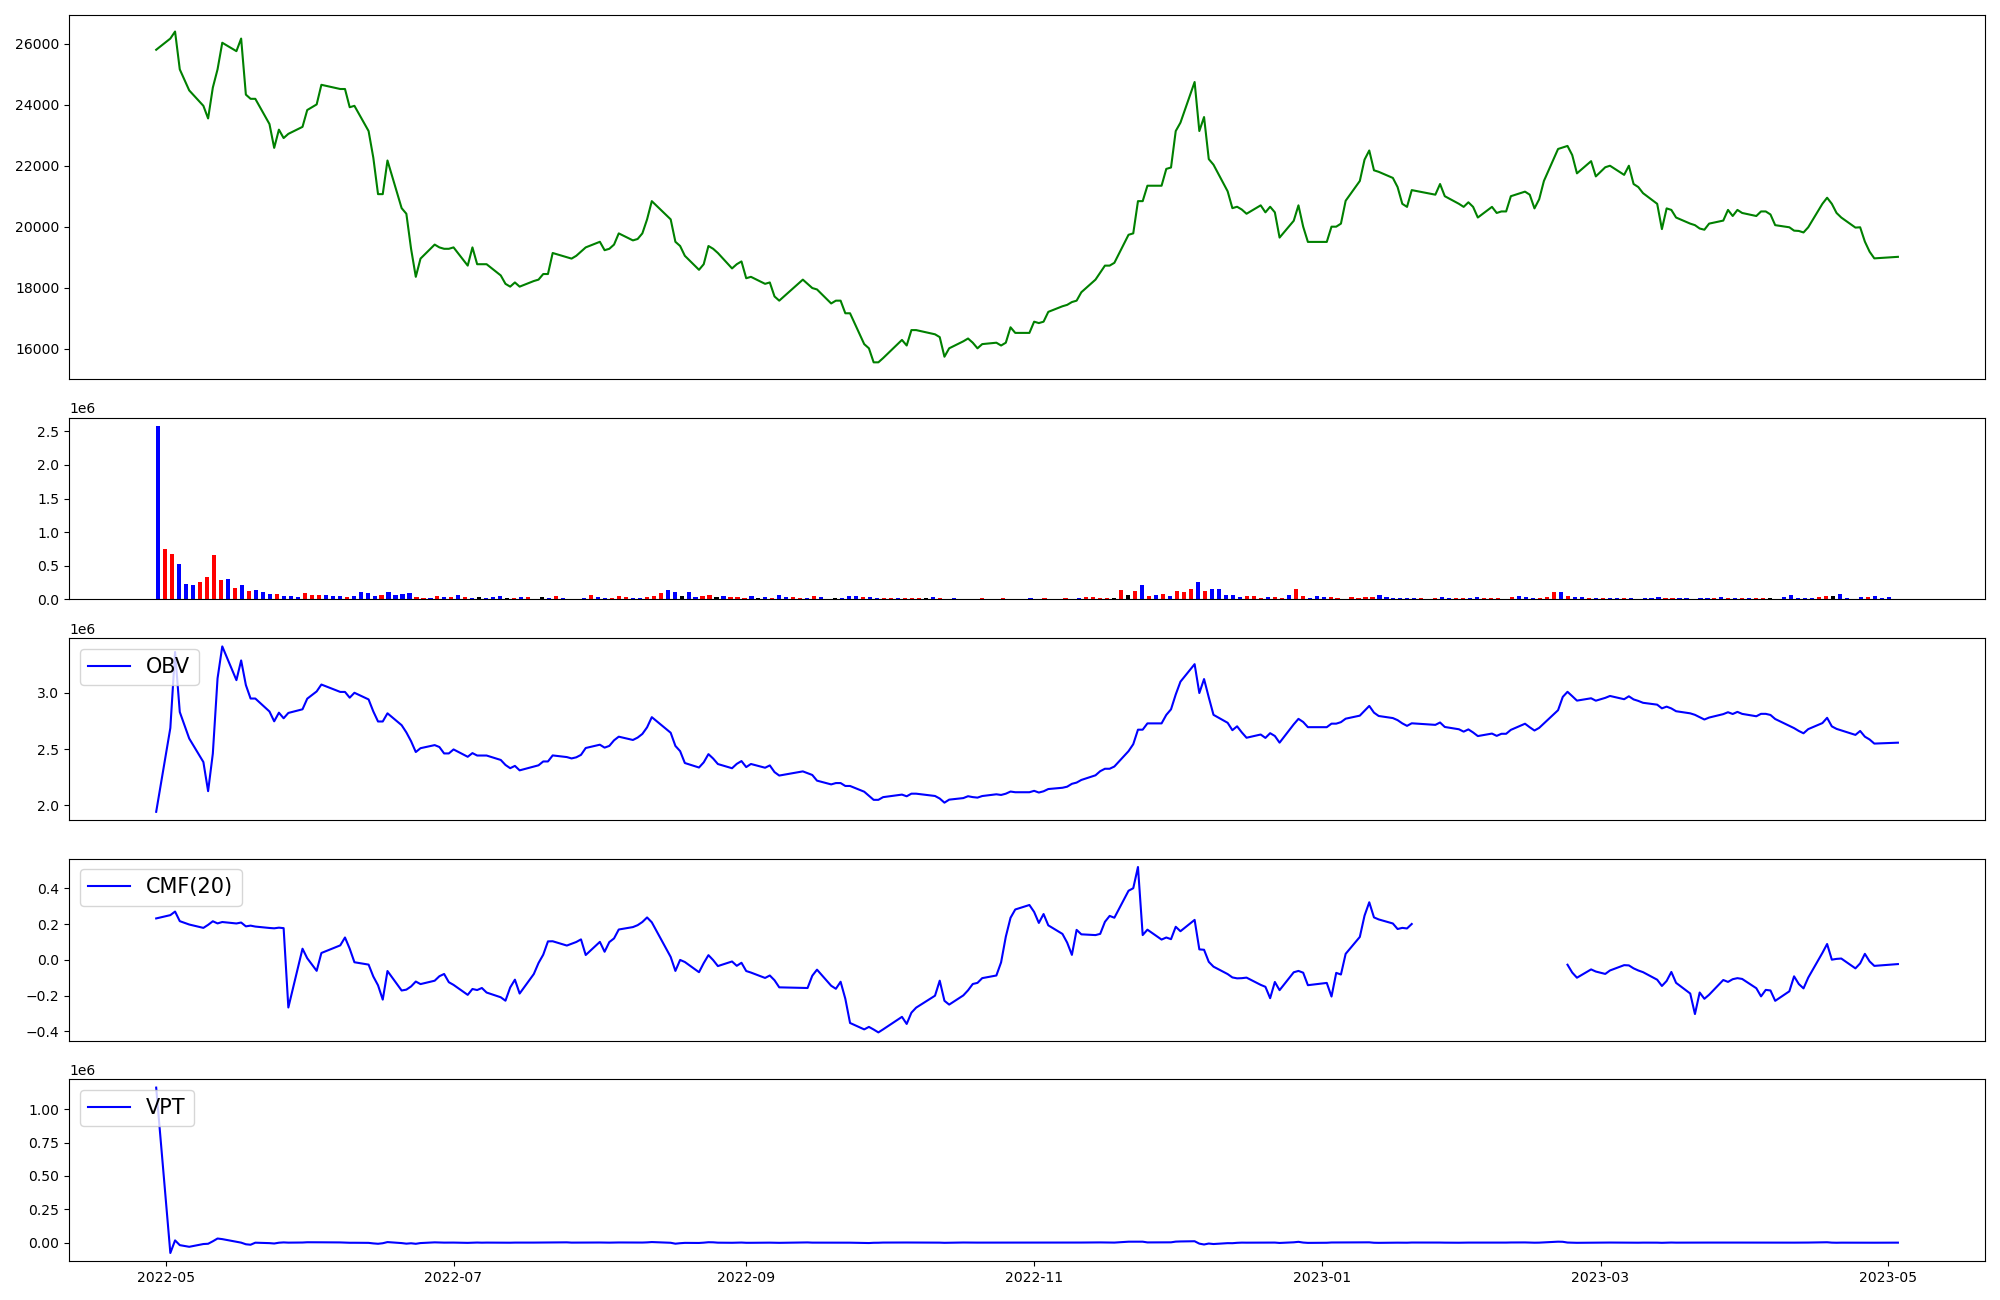2000x1300 pixels.
Task: Click the CMF(20) legend text
Action: [188, 886]
